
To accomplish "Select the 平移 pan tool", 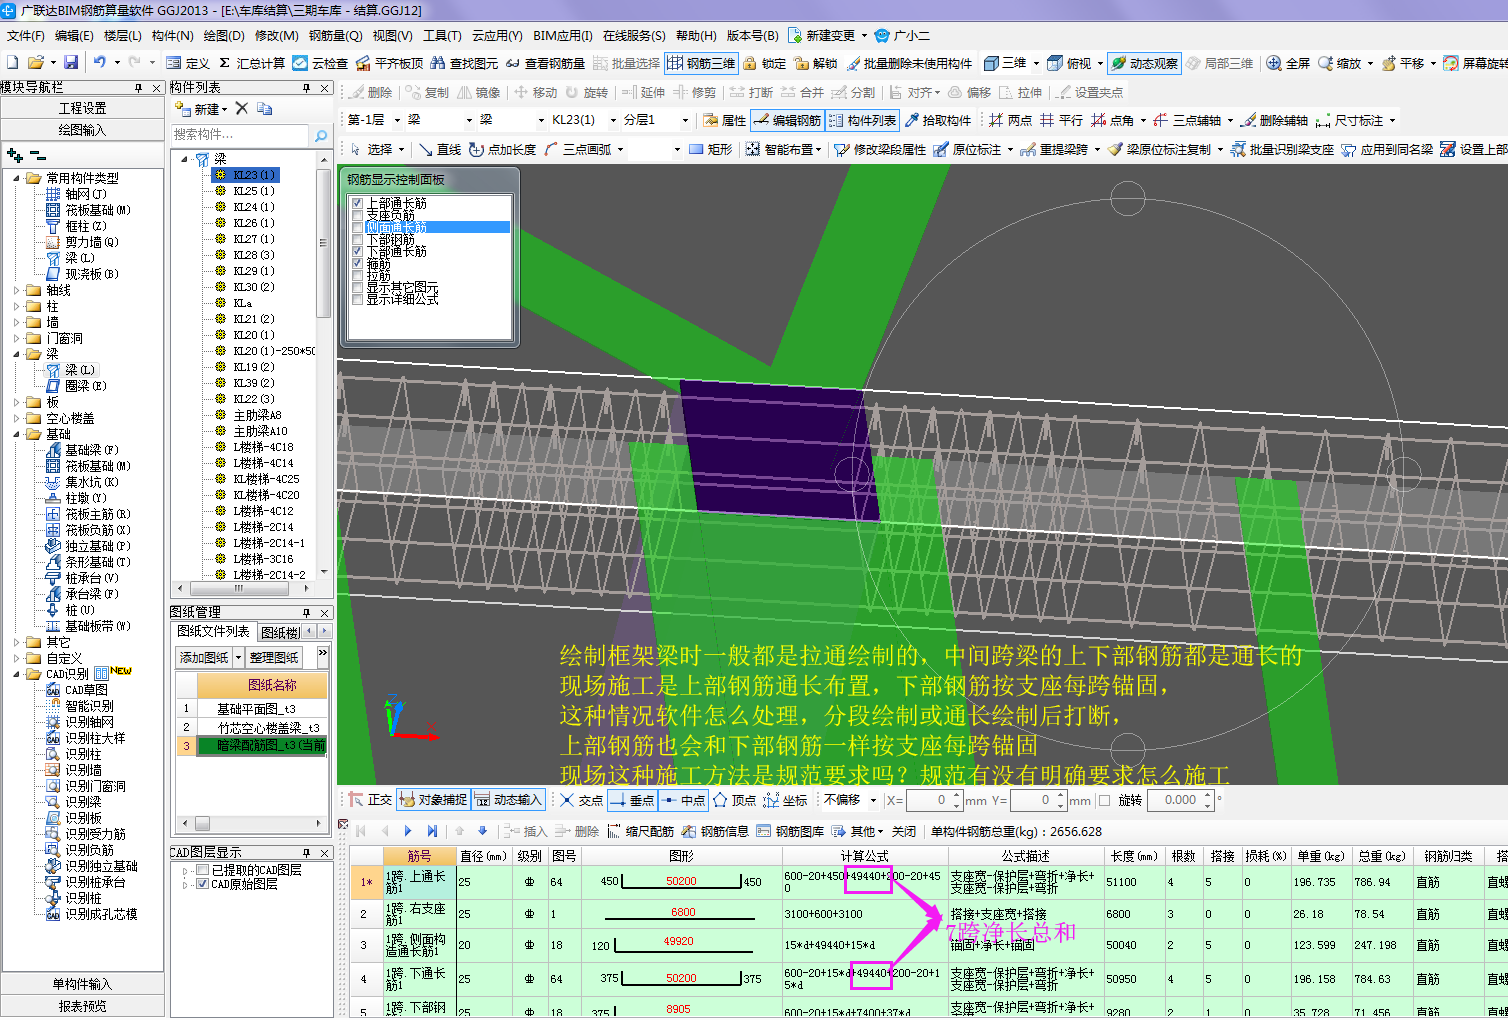I will click(1403, 63).
